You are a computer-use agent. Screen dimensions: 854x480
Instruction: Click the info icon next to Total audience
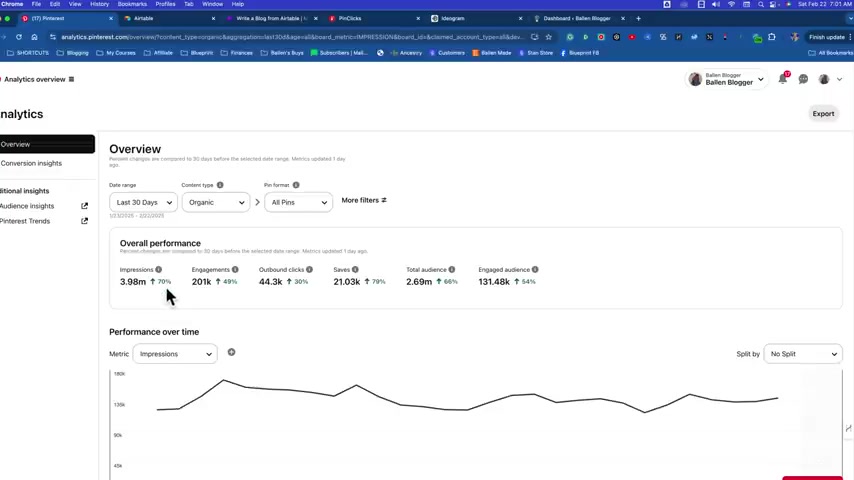click(452, 270)
